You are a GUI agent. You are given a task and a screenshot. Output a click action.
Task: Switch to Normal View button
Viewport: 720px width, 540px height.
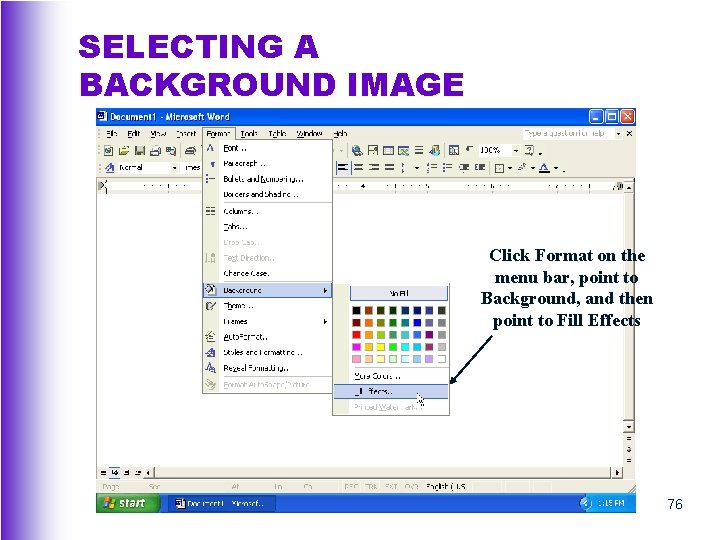(x=104, y=472)
